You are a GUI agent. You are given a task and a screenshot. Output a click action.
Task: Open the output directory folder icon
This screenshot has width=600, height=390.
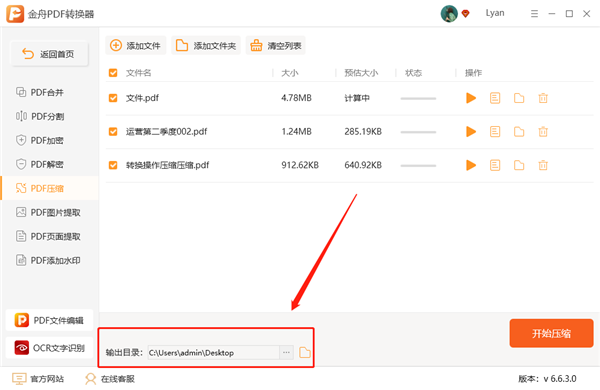point(305,352)
